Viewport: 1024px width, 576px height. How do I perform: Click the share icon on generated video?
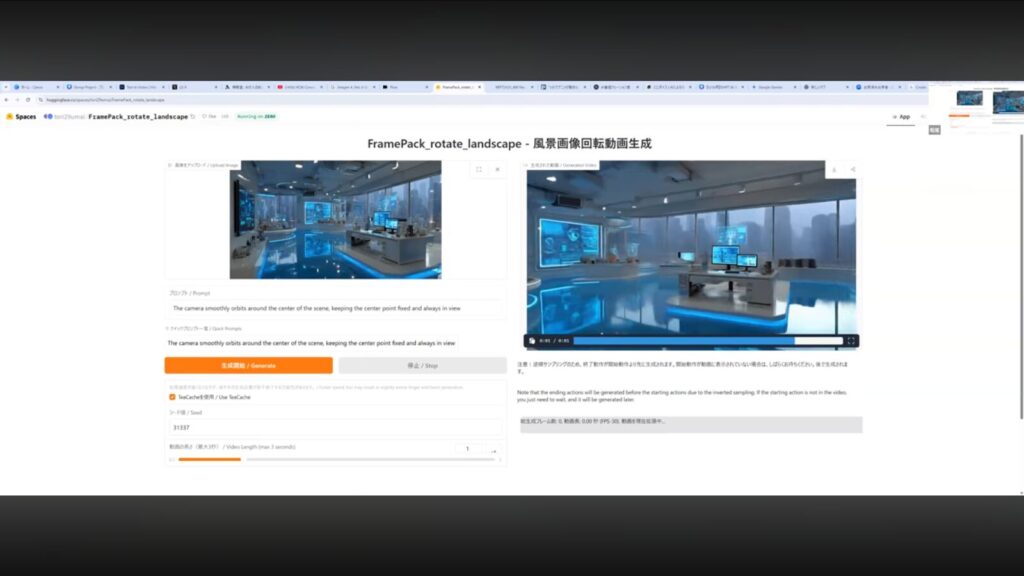852,170
